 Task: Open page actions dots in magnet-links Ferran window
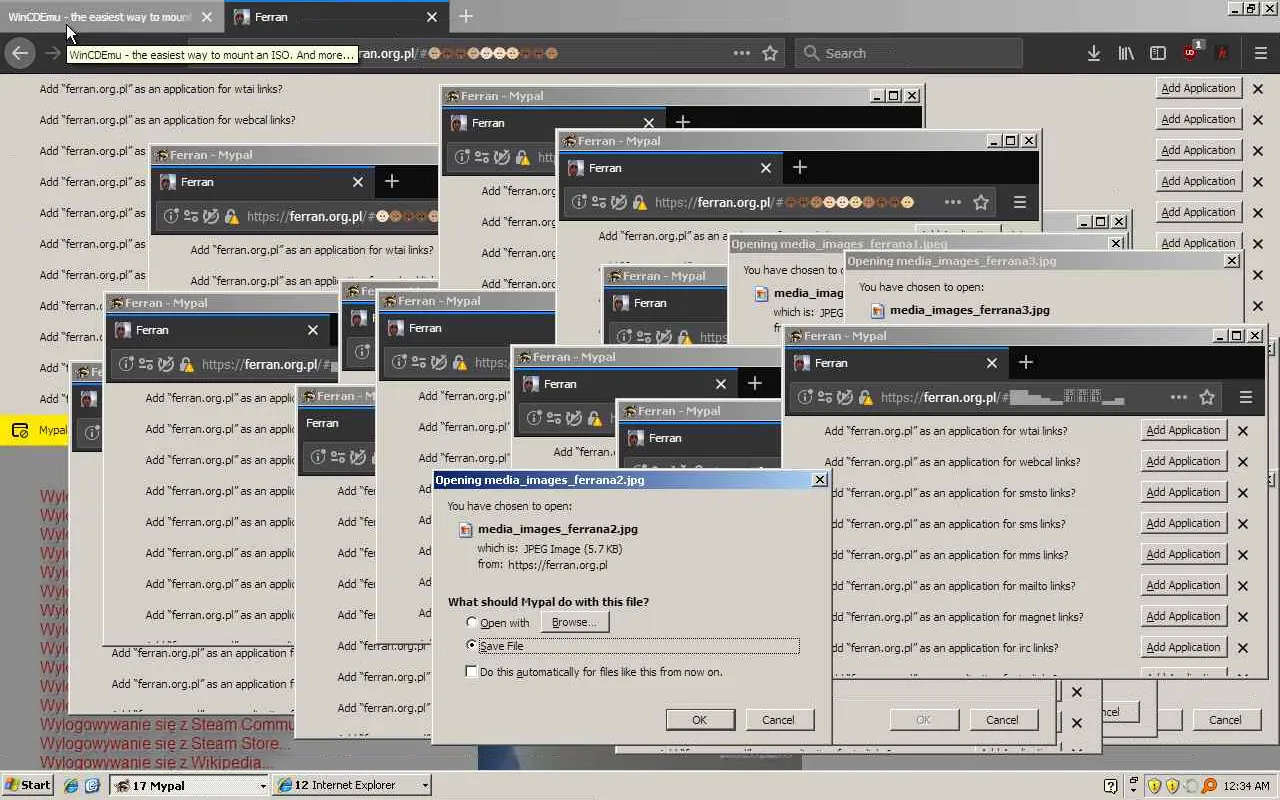pos(1179,397)
